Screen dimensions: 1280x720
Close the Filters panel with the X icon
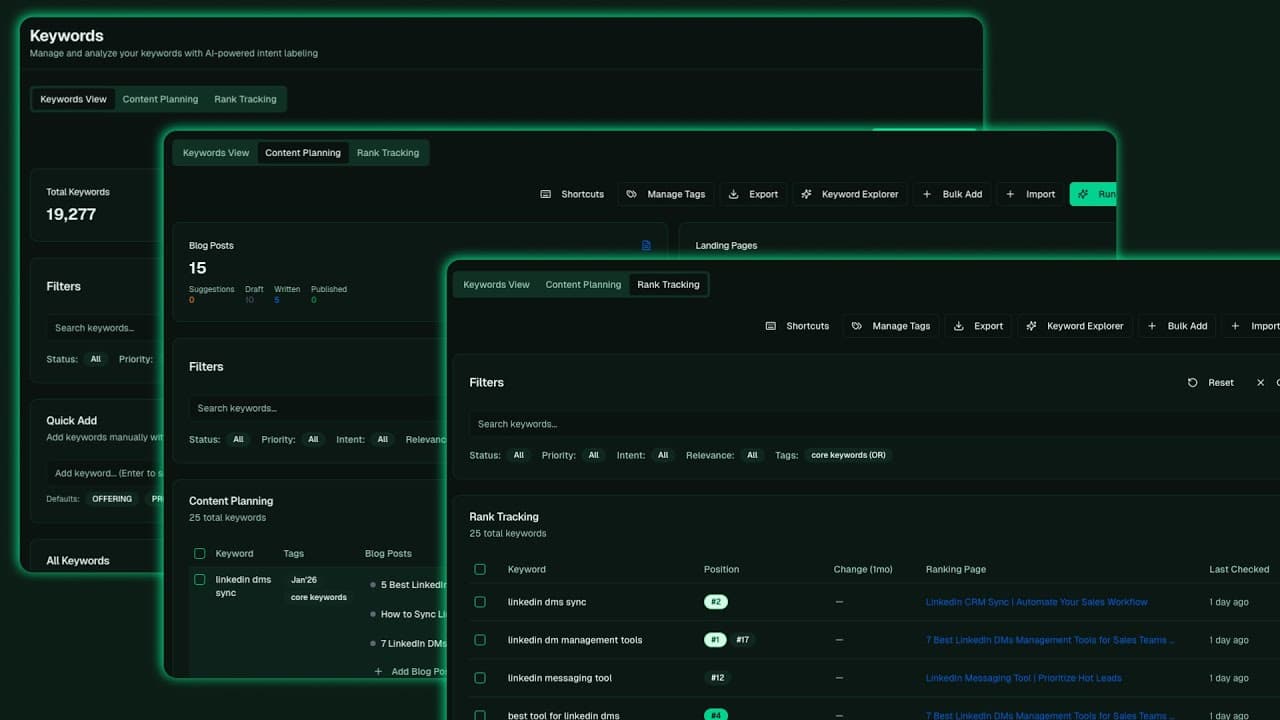pyautogui.click(x=1260, y=383)
